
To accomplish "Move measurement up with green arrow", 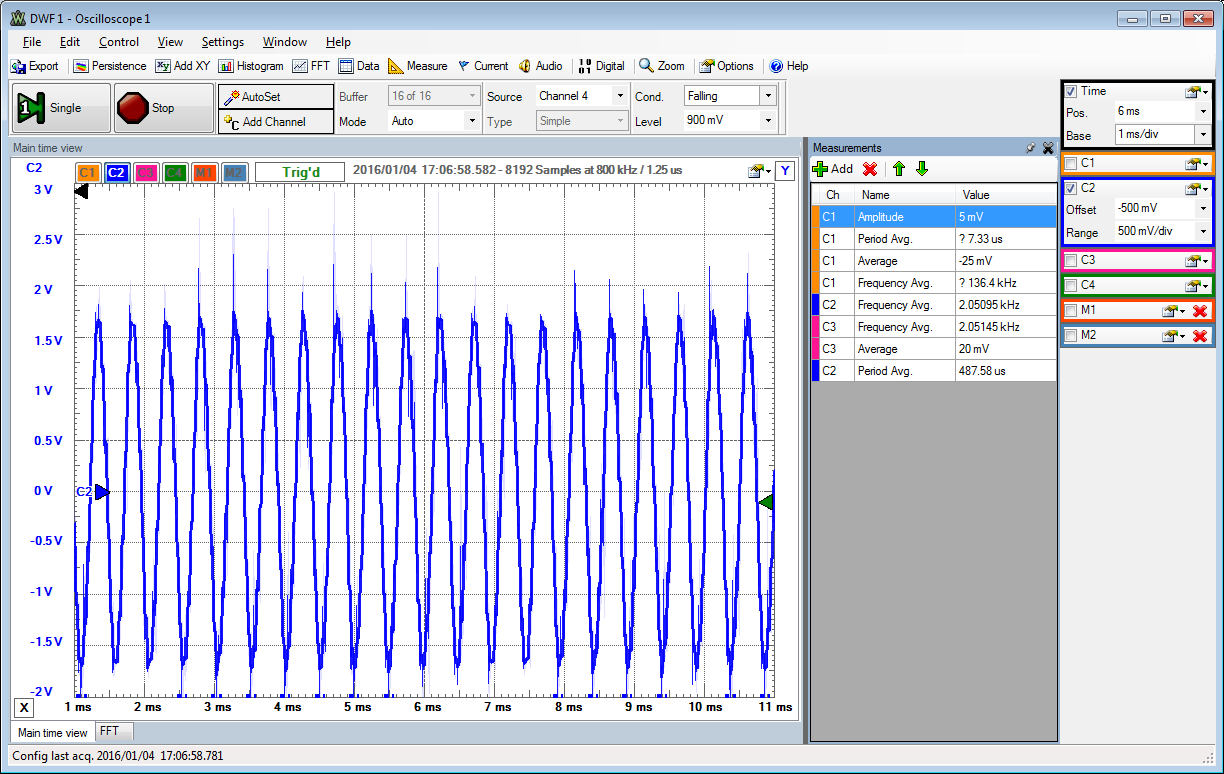I will 899,169.
